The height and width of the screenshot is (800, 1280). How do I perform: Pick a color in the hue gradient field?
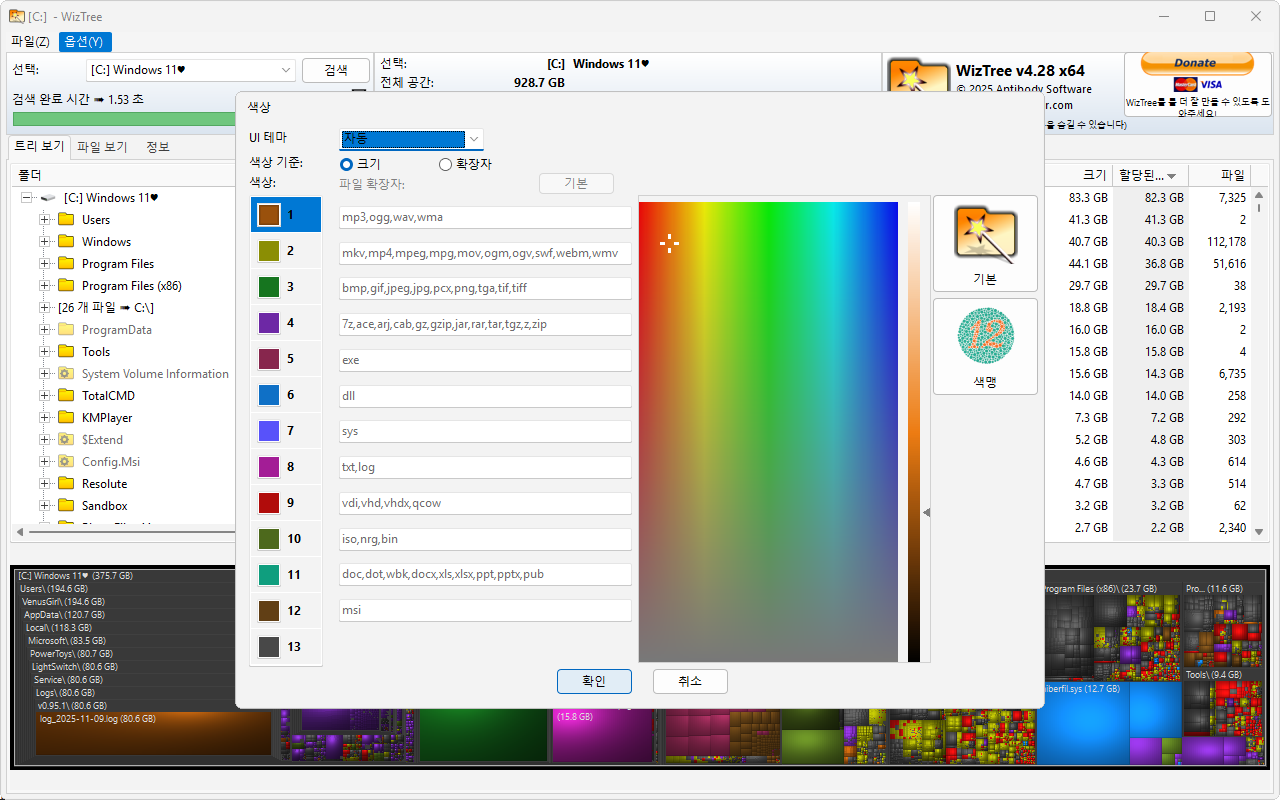pyautogui.click(x=768, y=432)
